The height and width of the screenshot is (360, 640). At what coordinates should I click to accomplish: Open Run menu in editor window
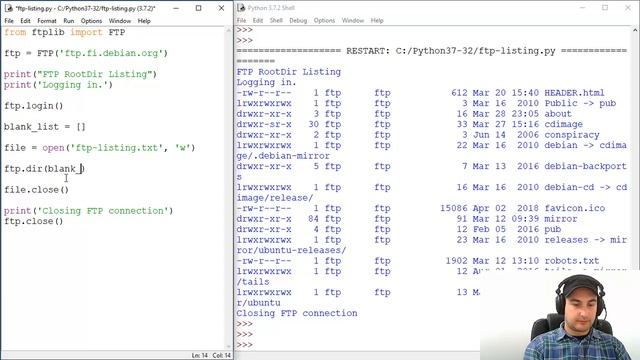(x=69, y=21)
